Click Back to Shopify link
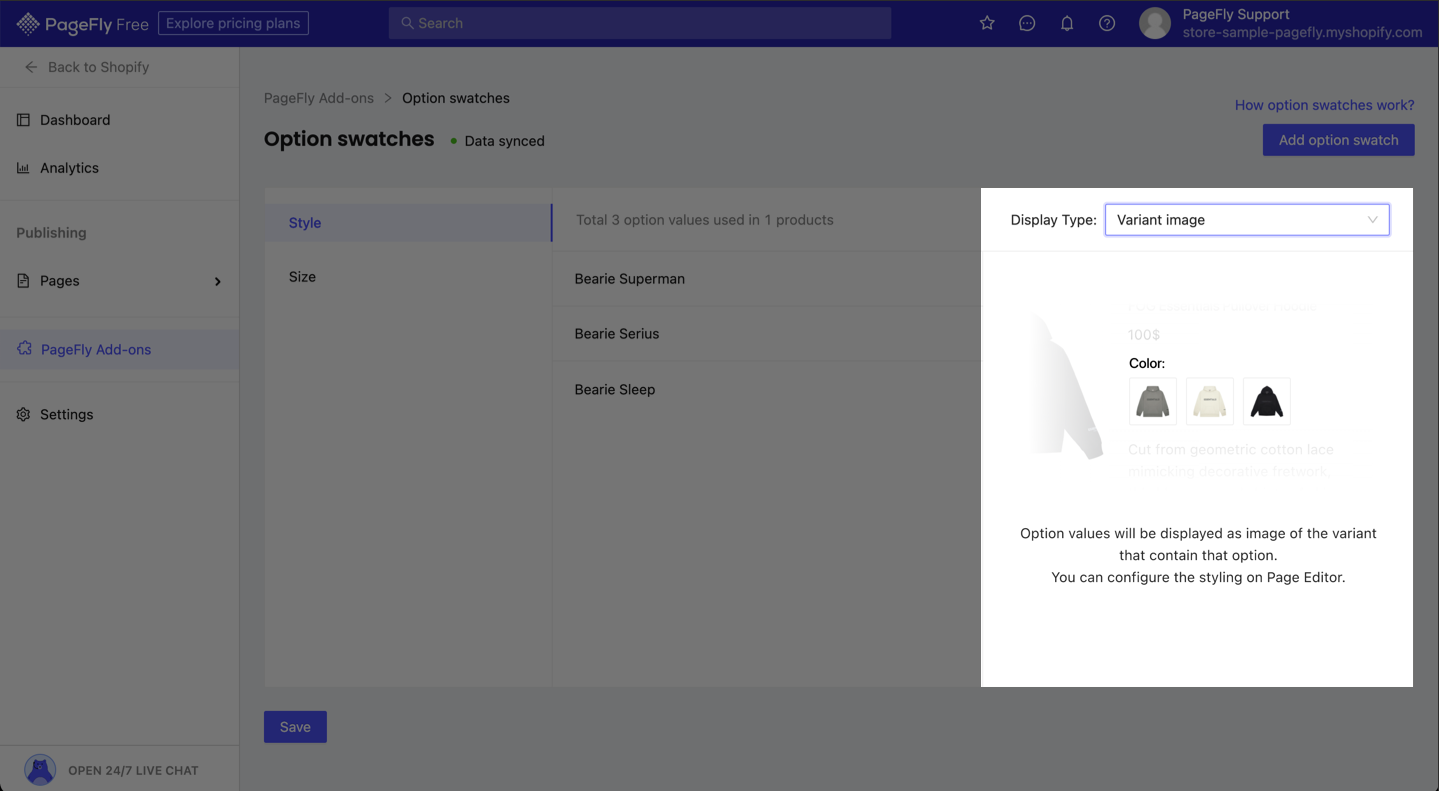The height and width of the screenshot is (791, 1439). point(98,67)
